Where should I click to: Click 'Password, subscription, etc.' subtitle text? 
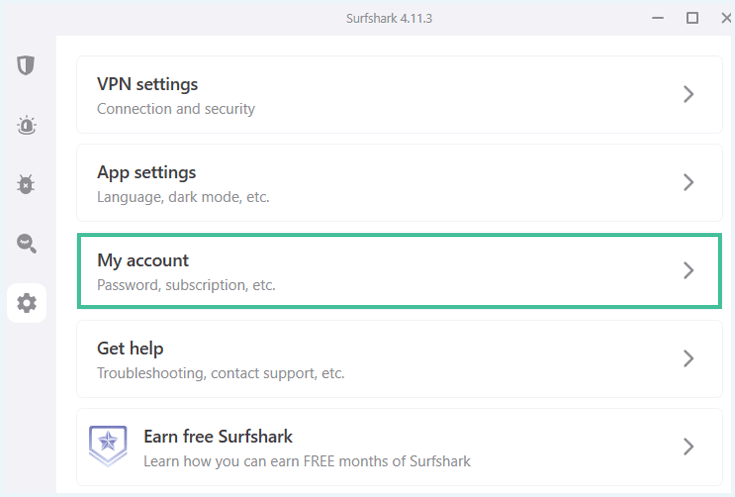(186, 285)
